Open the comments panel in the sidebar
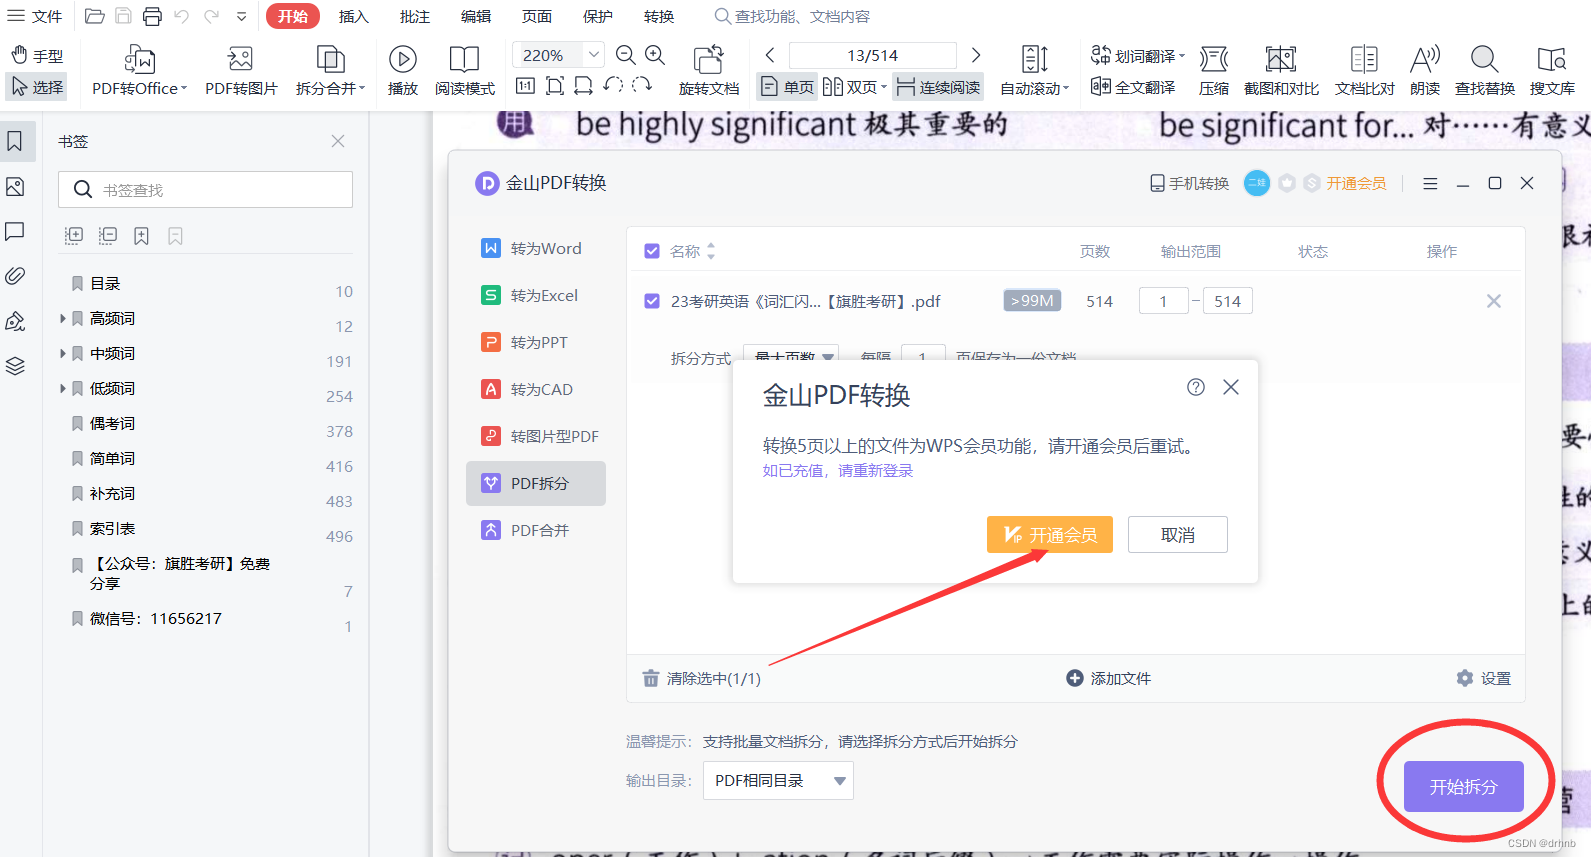The height and width of the screenshot is (857, 1591). pos(15,231)
